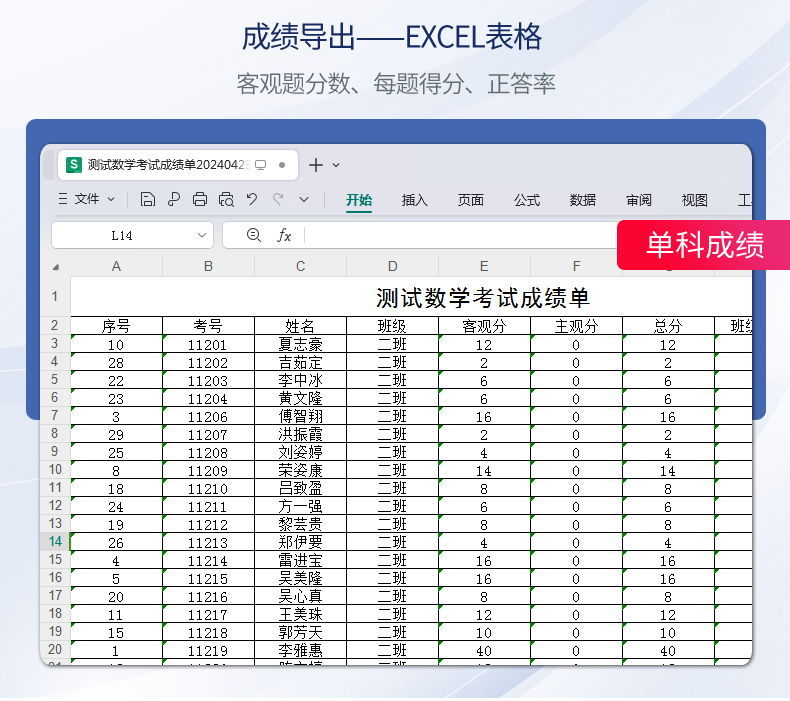Expand the Name Box dropdown showing L14

coord(202,235)
